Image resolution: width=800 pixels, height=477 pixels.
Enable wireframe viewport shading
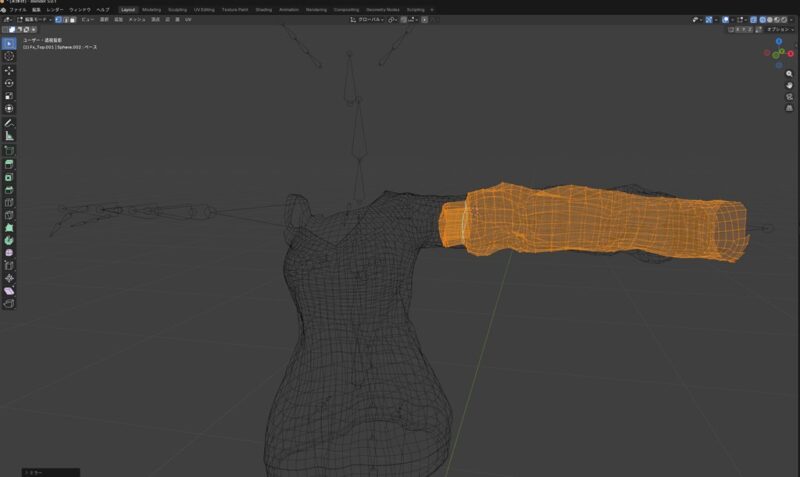pyautogui.click(x=763, y=19)
